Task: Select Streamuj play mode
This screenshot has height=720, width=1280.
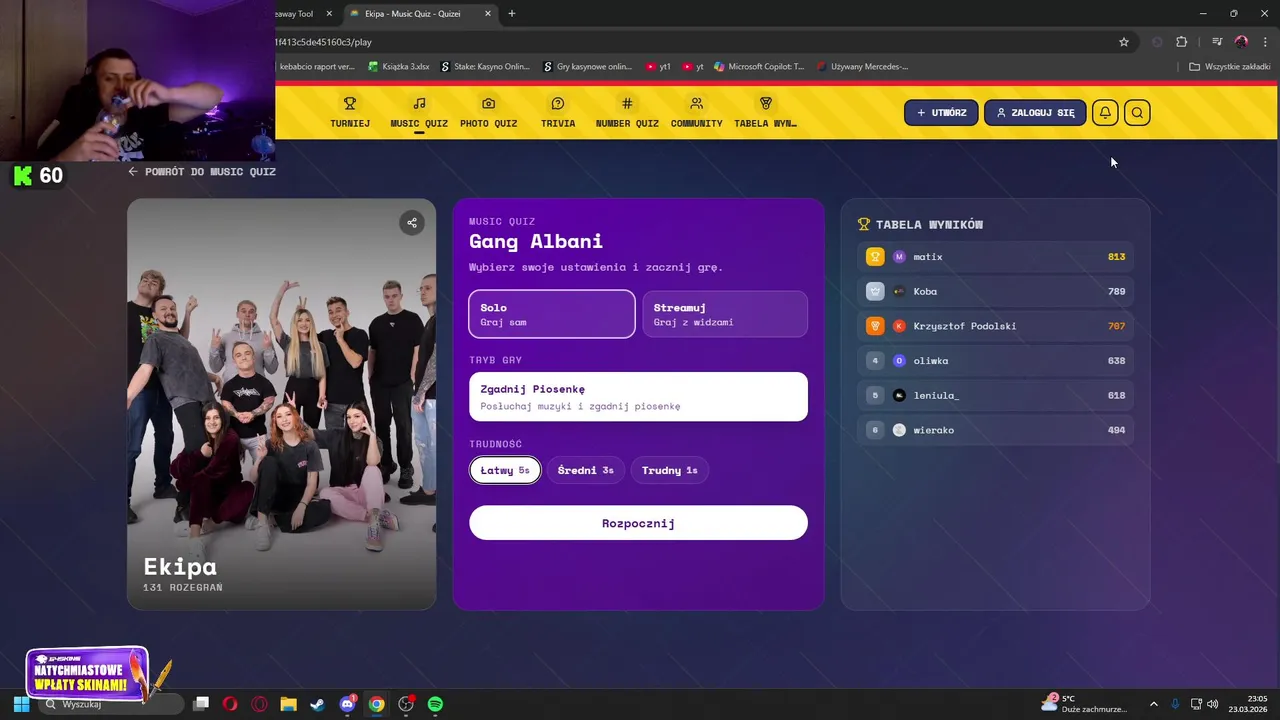Action: point(725,314)
